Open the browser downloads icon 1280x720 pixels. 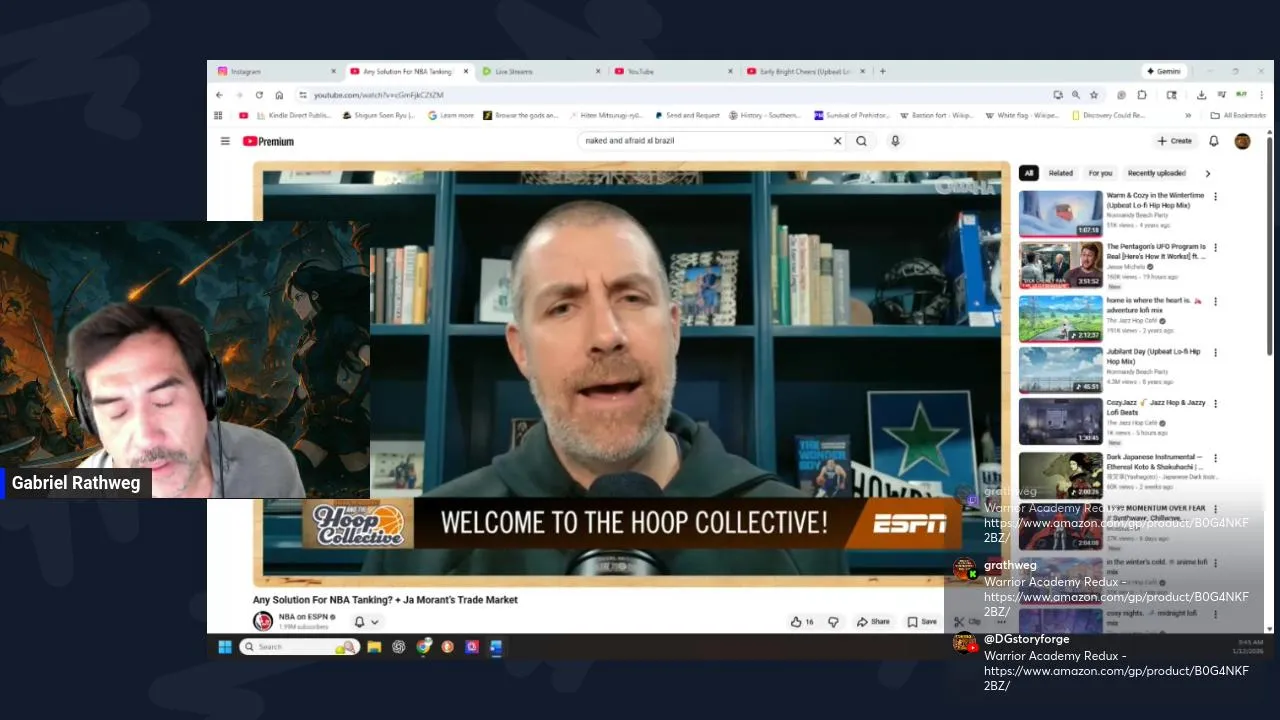[x=1201, y=95]
